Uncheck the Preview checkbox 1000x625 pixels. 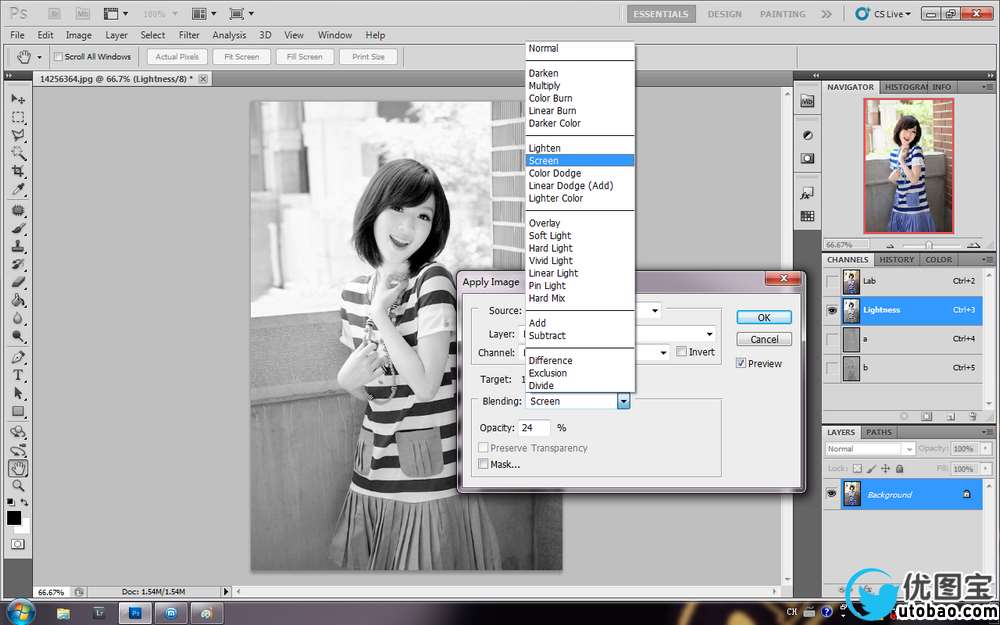click(x=740, y=364)
